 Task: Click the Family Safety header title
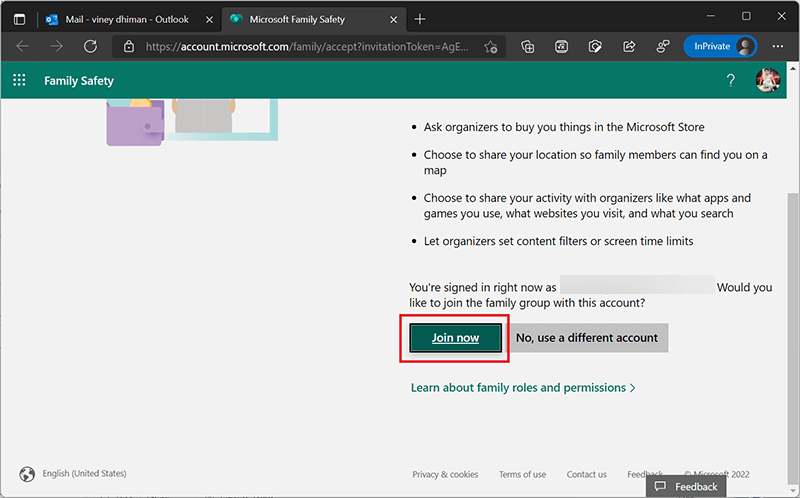point(79,81)
